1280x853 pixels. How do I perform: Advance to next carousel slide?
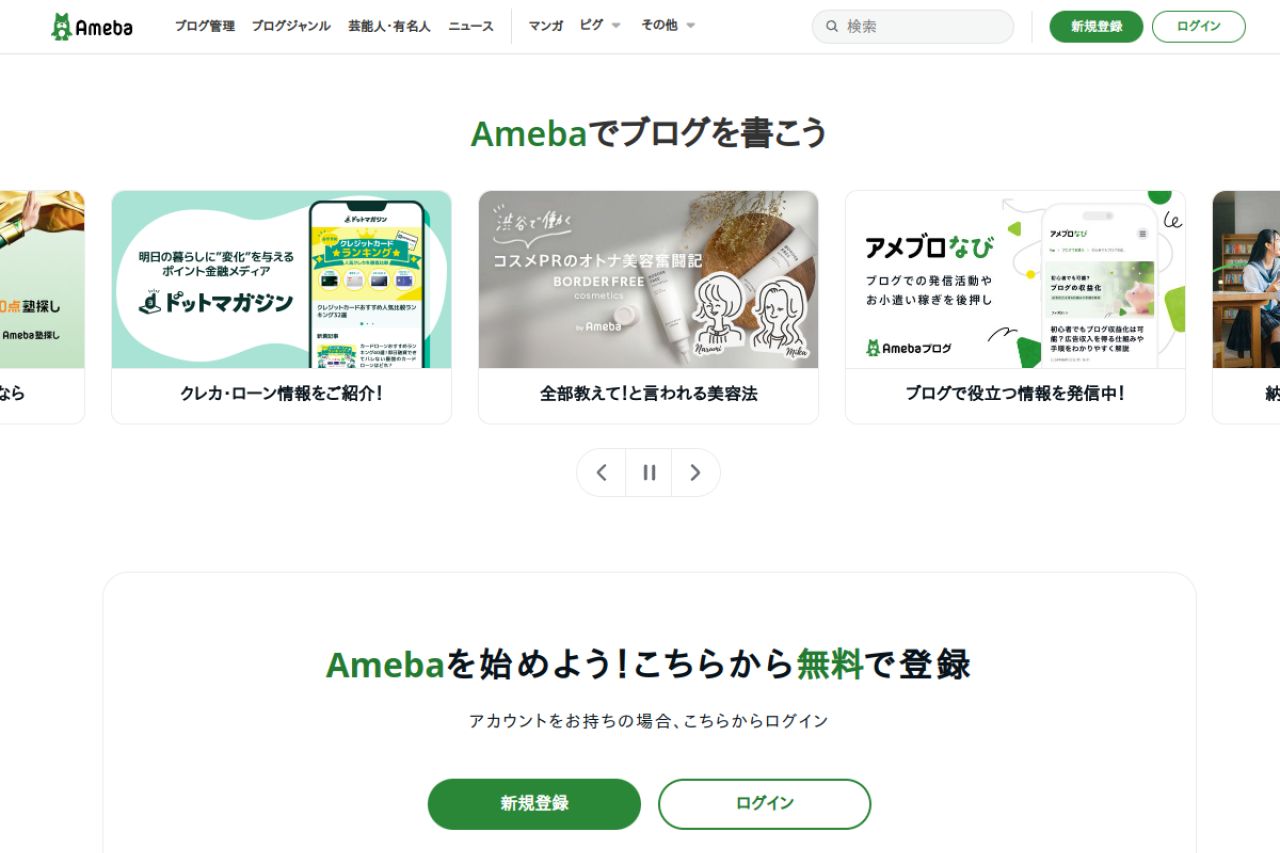[696, 473]
